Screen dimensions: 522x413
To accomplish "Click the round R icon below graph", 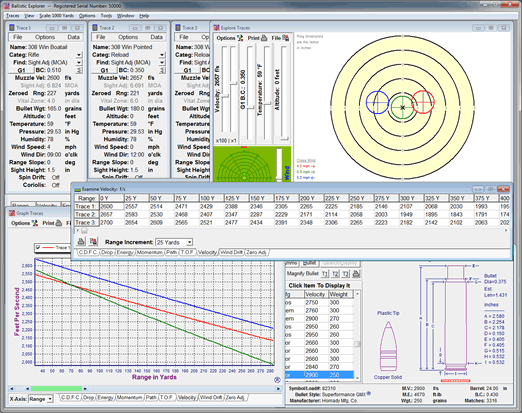I will point(277,380).
